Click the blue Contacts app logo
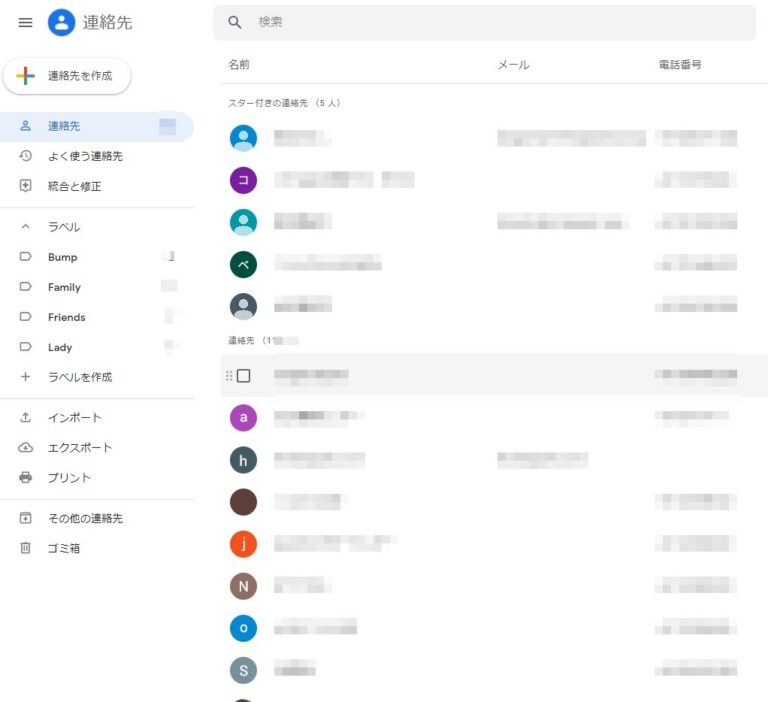Screen dimensions: 768x702 pyautogui.click(x=62, y=22)
